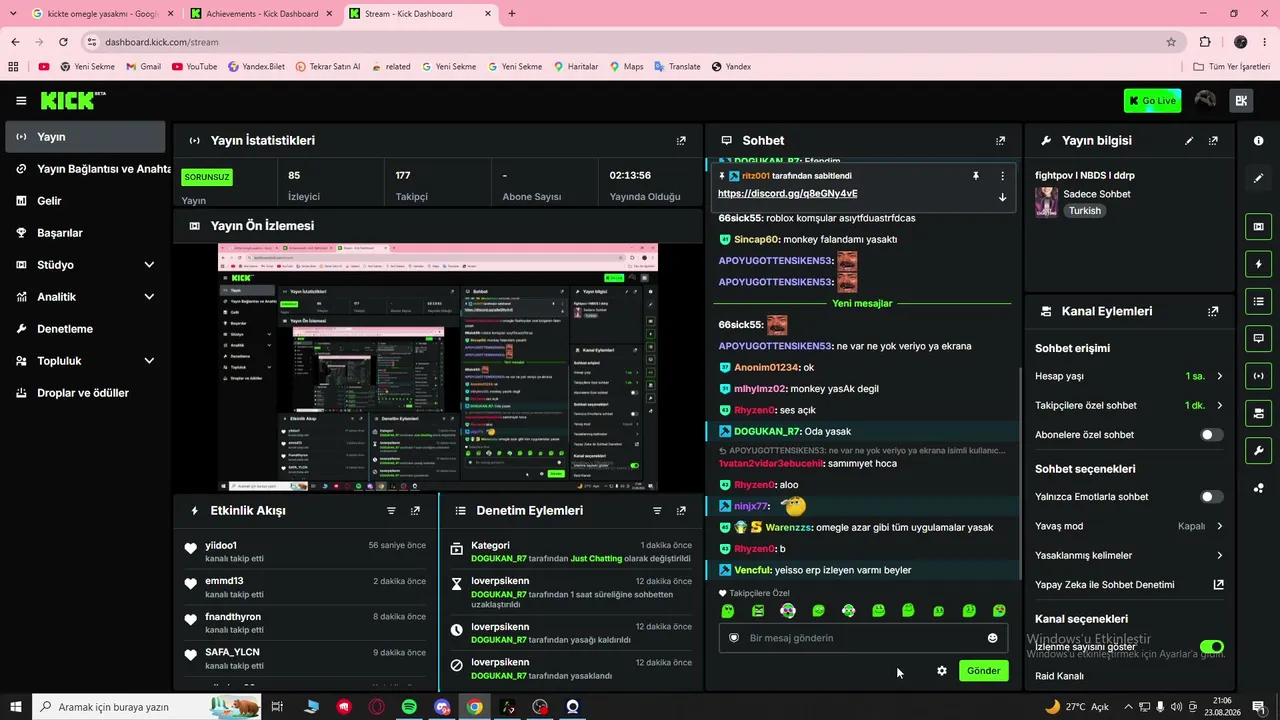Viewport: 1280px width, 720px height.
Task: Open the Windows Start menu
Action: [15, 707]
